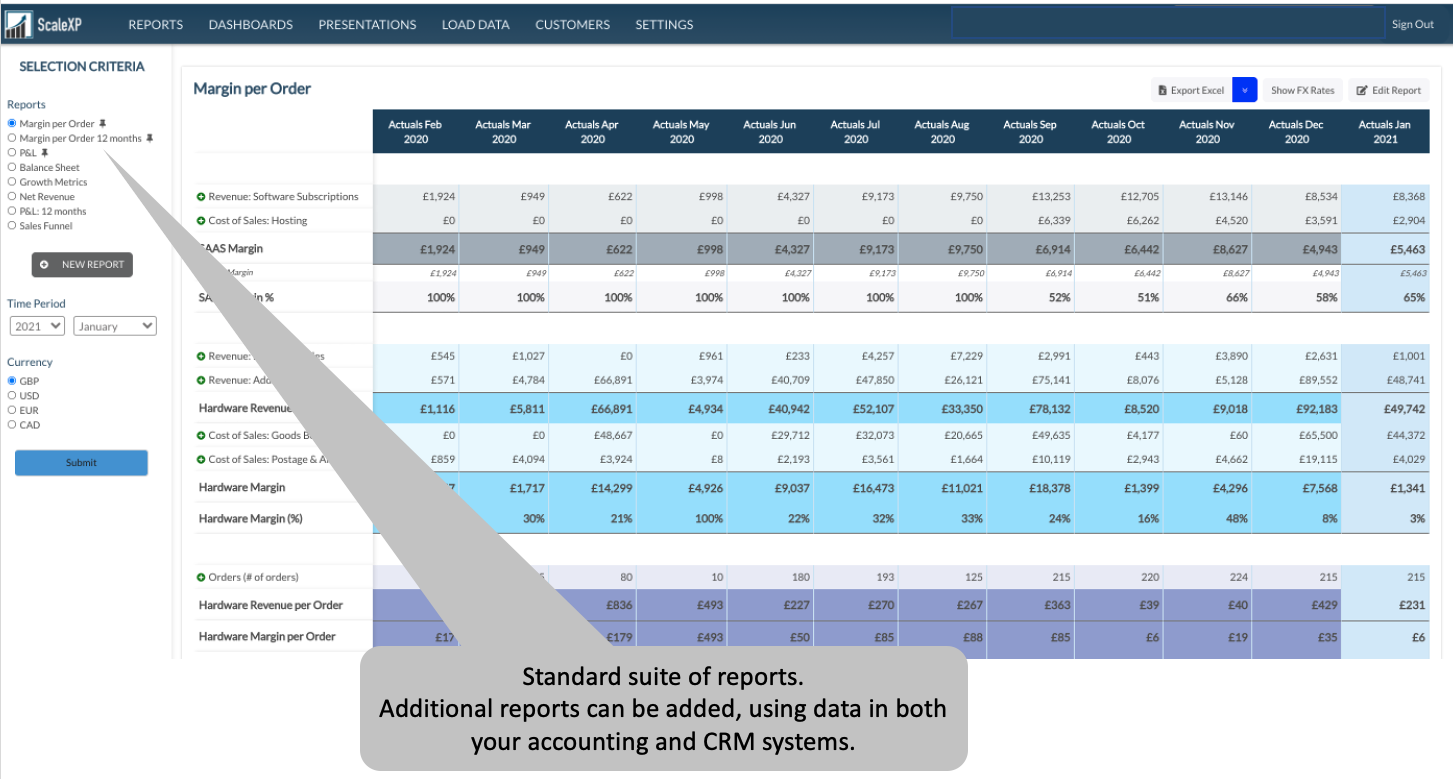Screen dimensions: 1453x779
Task: Open the blue Export Excel options chevron
Action: [1245, 90]
